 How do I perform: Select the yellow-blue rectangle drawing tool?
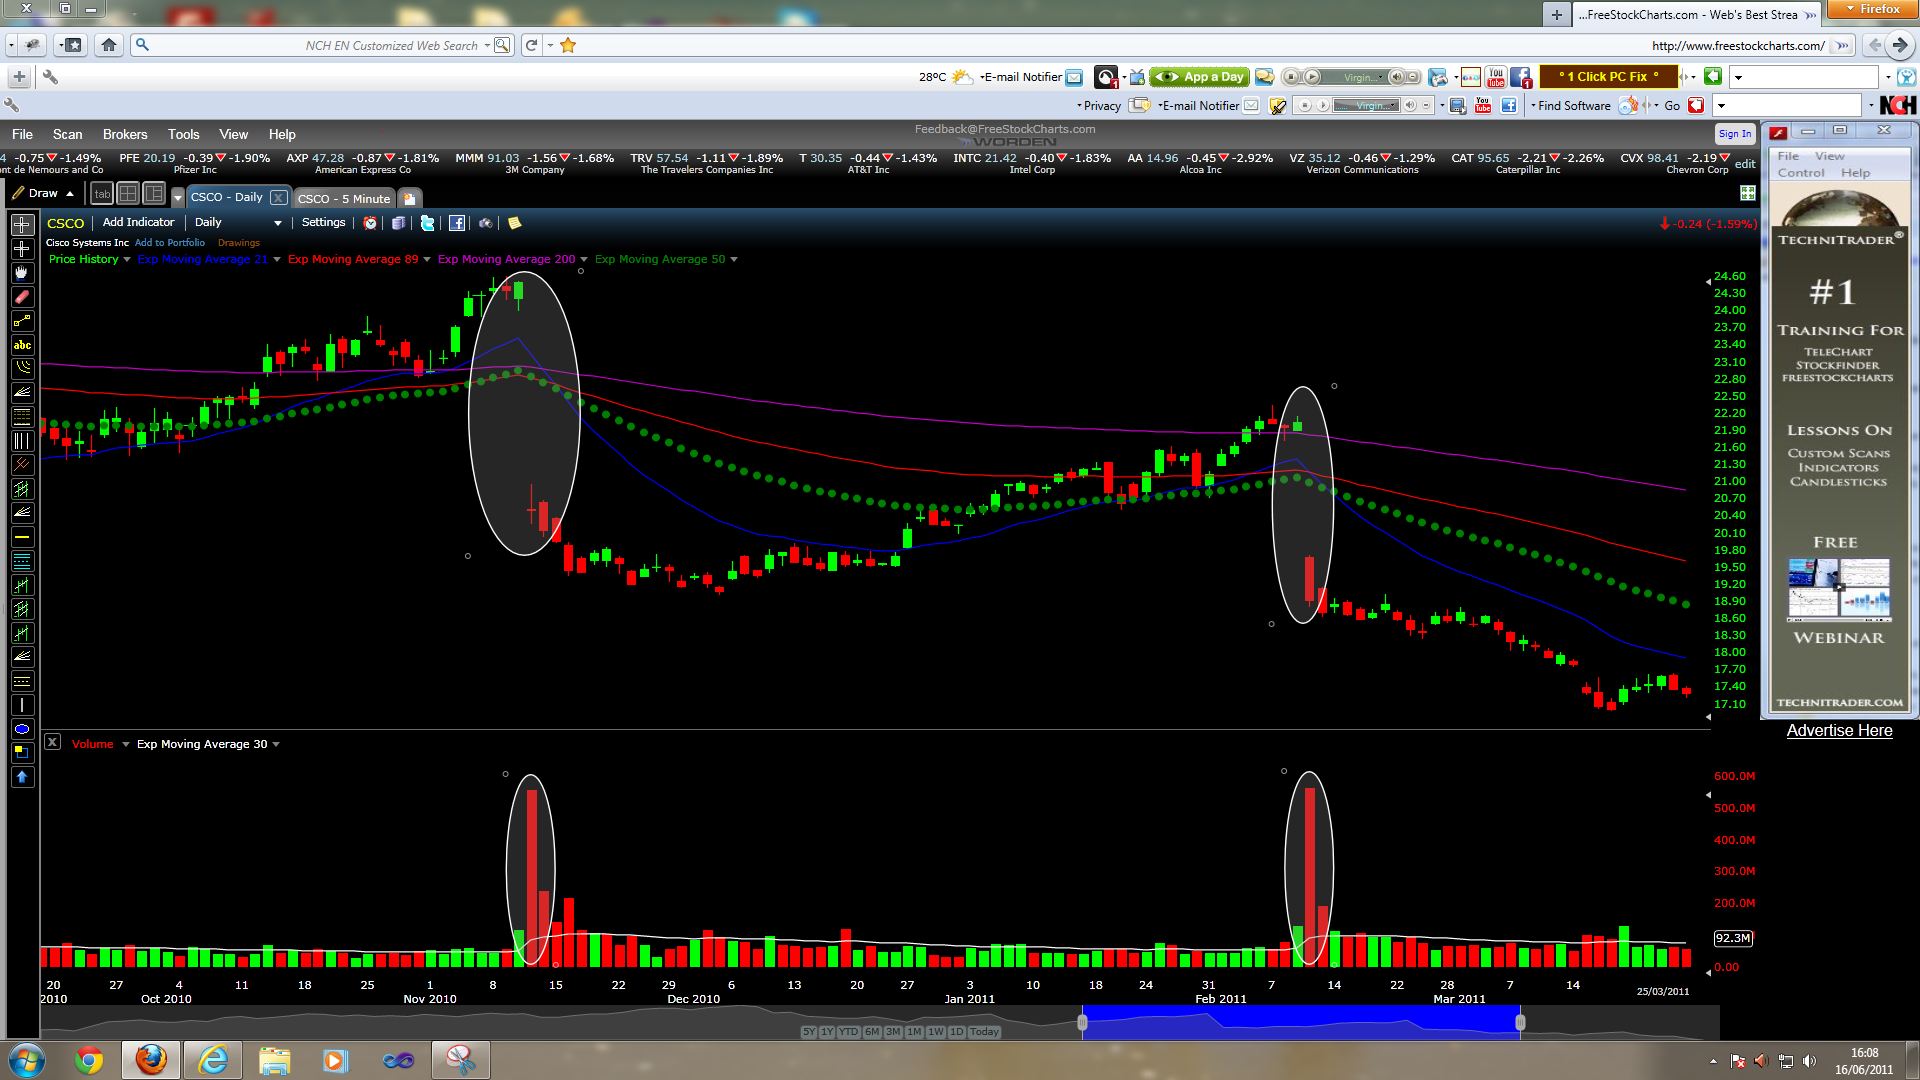point(22,753)
